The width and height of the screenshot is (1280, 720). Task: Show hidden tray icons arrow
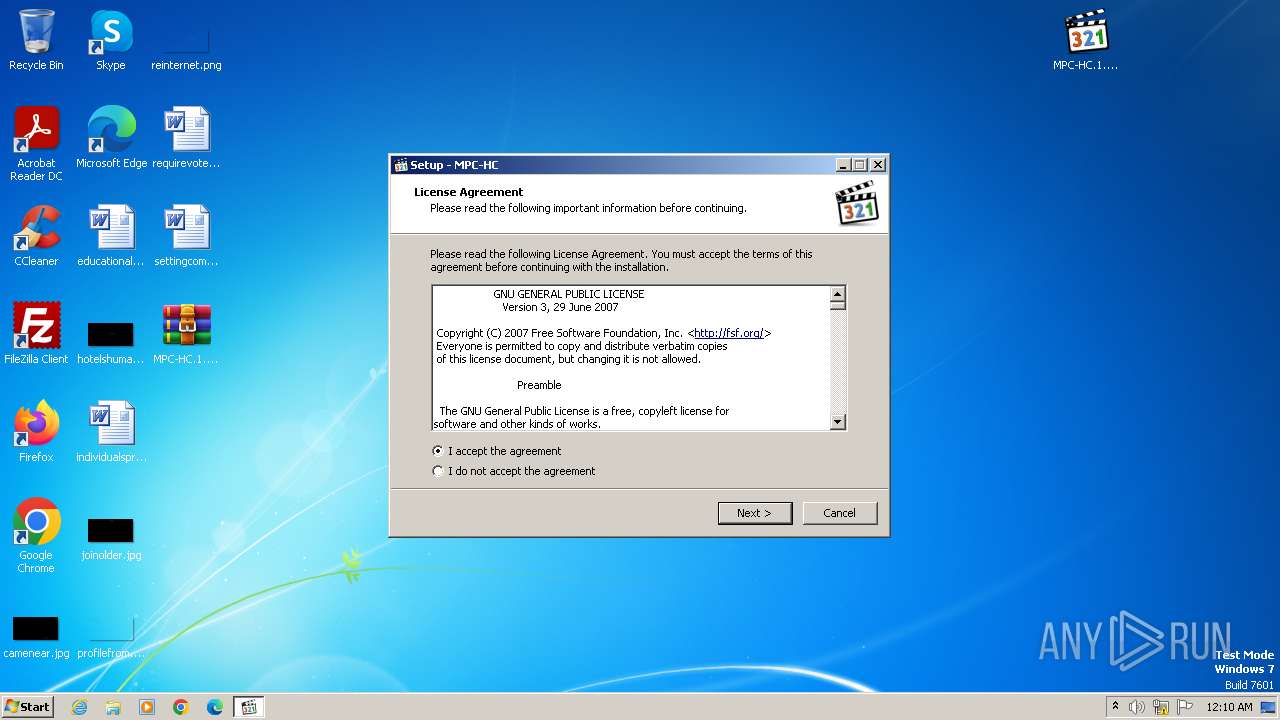tap(1115, 706)
